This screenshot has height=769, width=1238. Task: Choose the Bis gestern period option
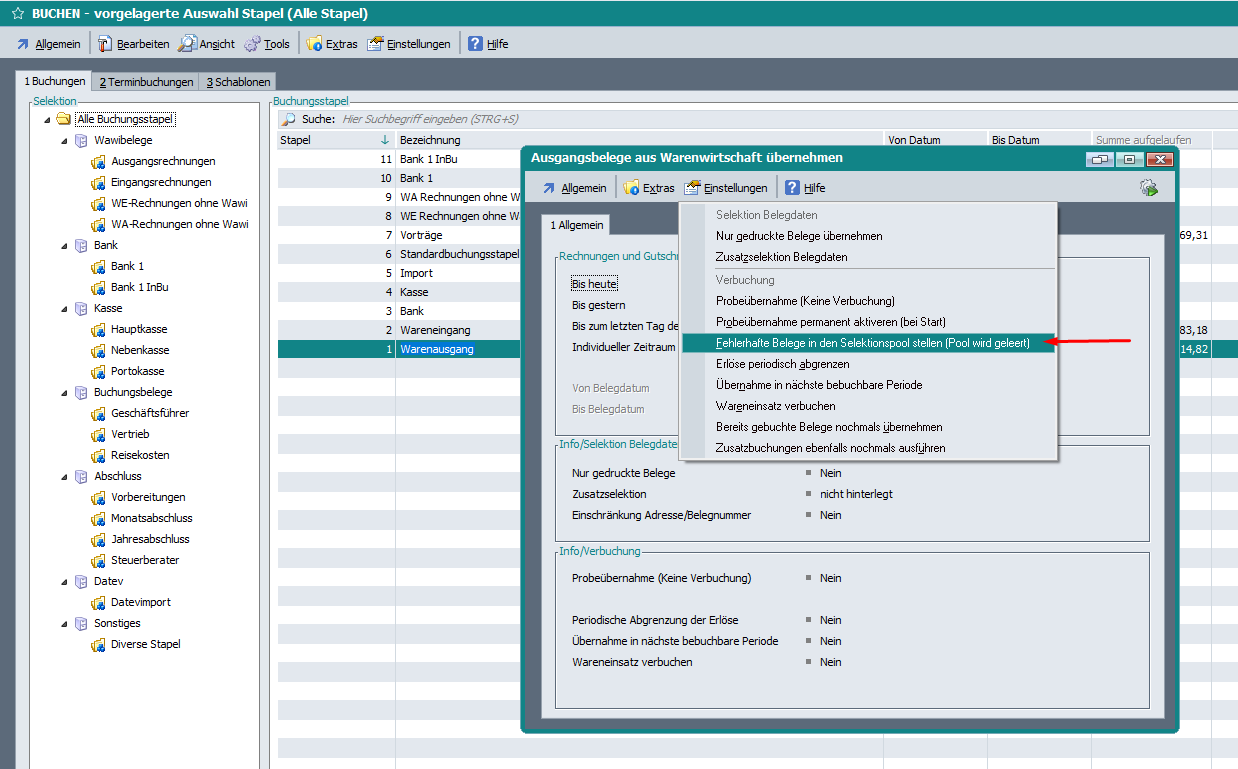point(598,305)
